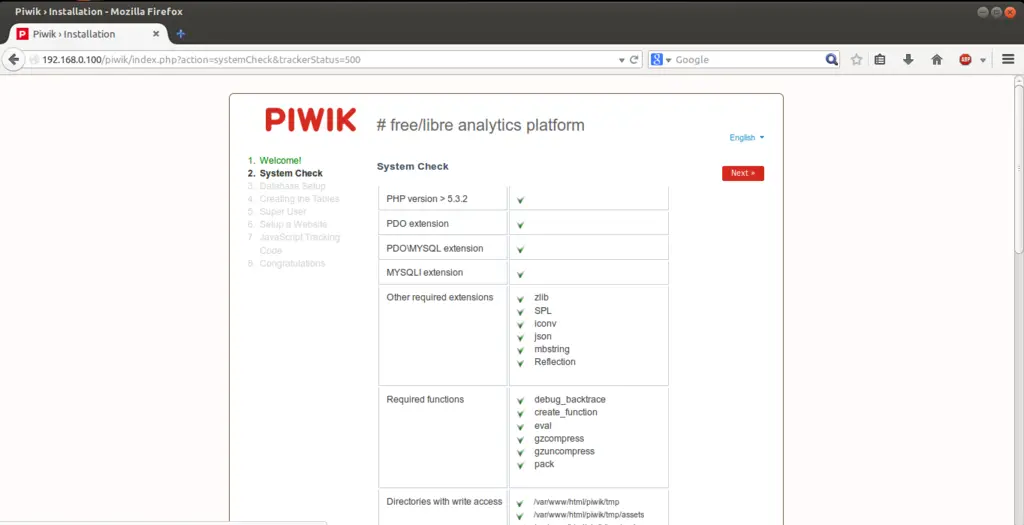Open URL history dropdown arrow in address bar
The width and height of the screenshot is (1024, 525).
622,60
